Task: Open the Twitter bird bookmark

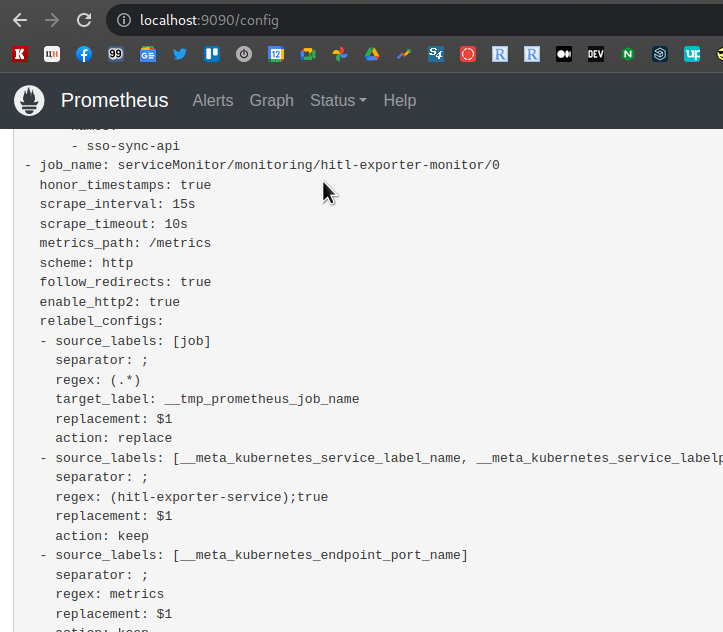Action: (x=180, y=54)
